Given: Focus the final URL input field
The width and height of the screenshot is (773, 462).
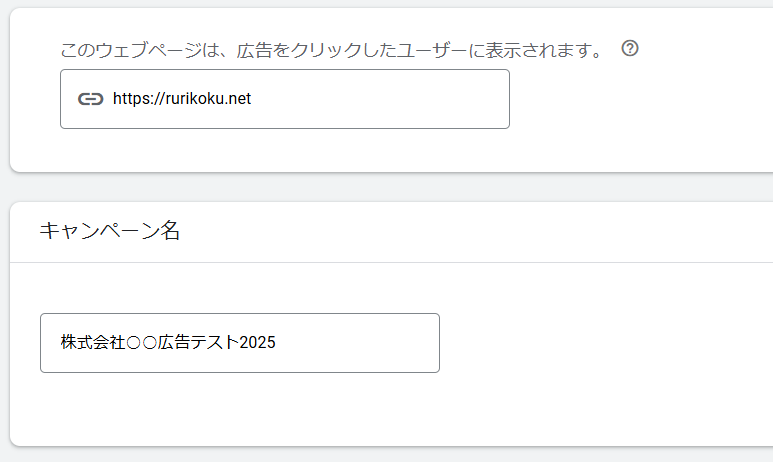Looking at the screenshot, I should [285, 99].
